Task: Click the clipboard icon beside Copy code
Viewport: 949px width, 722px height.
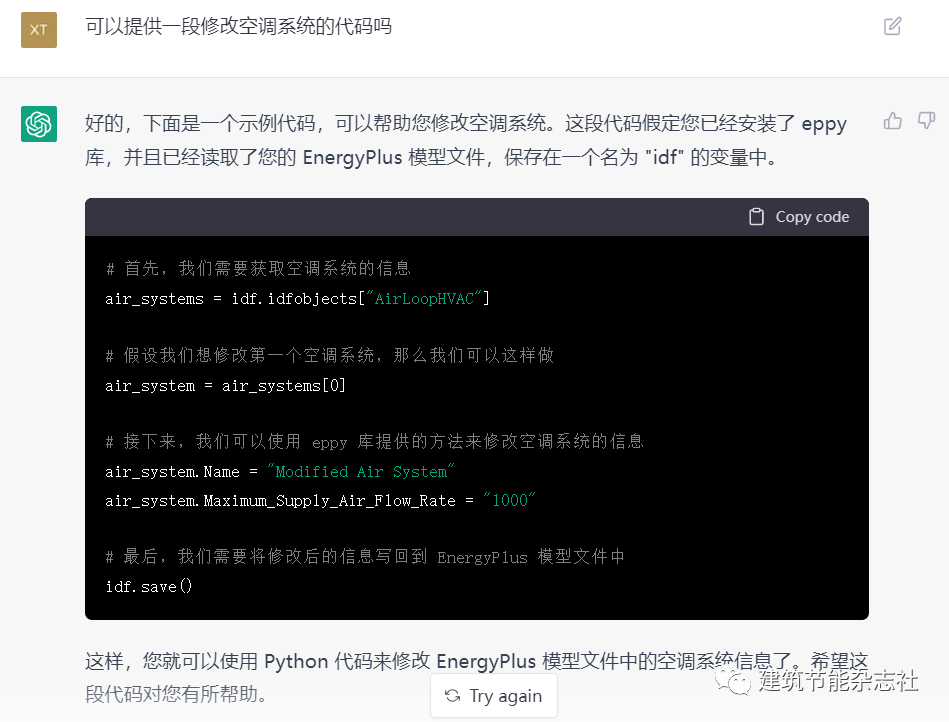Action: click(x=755, y=216)
